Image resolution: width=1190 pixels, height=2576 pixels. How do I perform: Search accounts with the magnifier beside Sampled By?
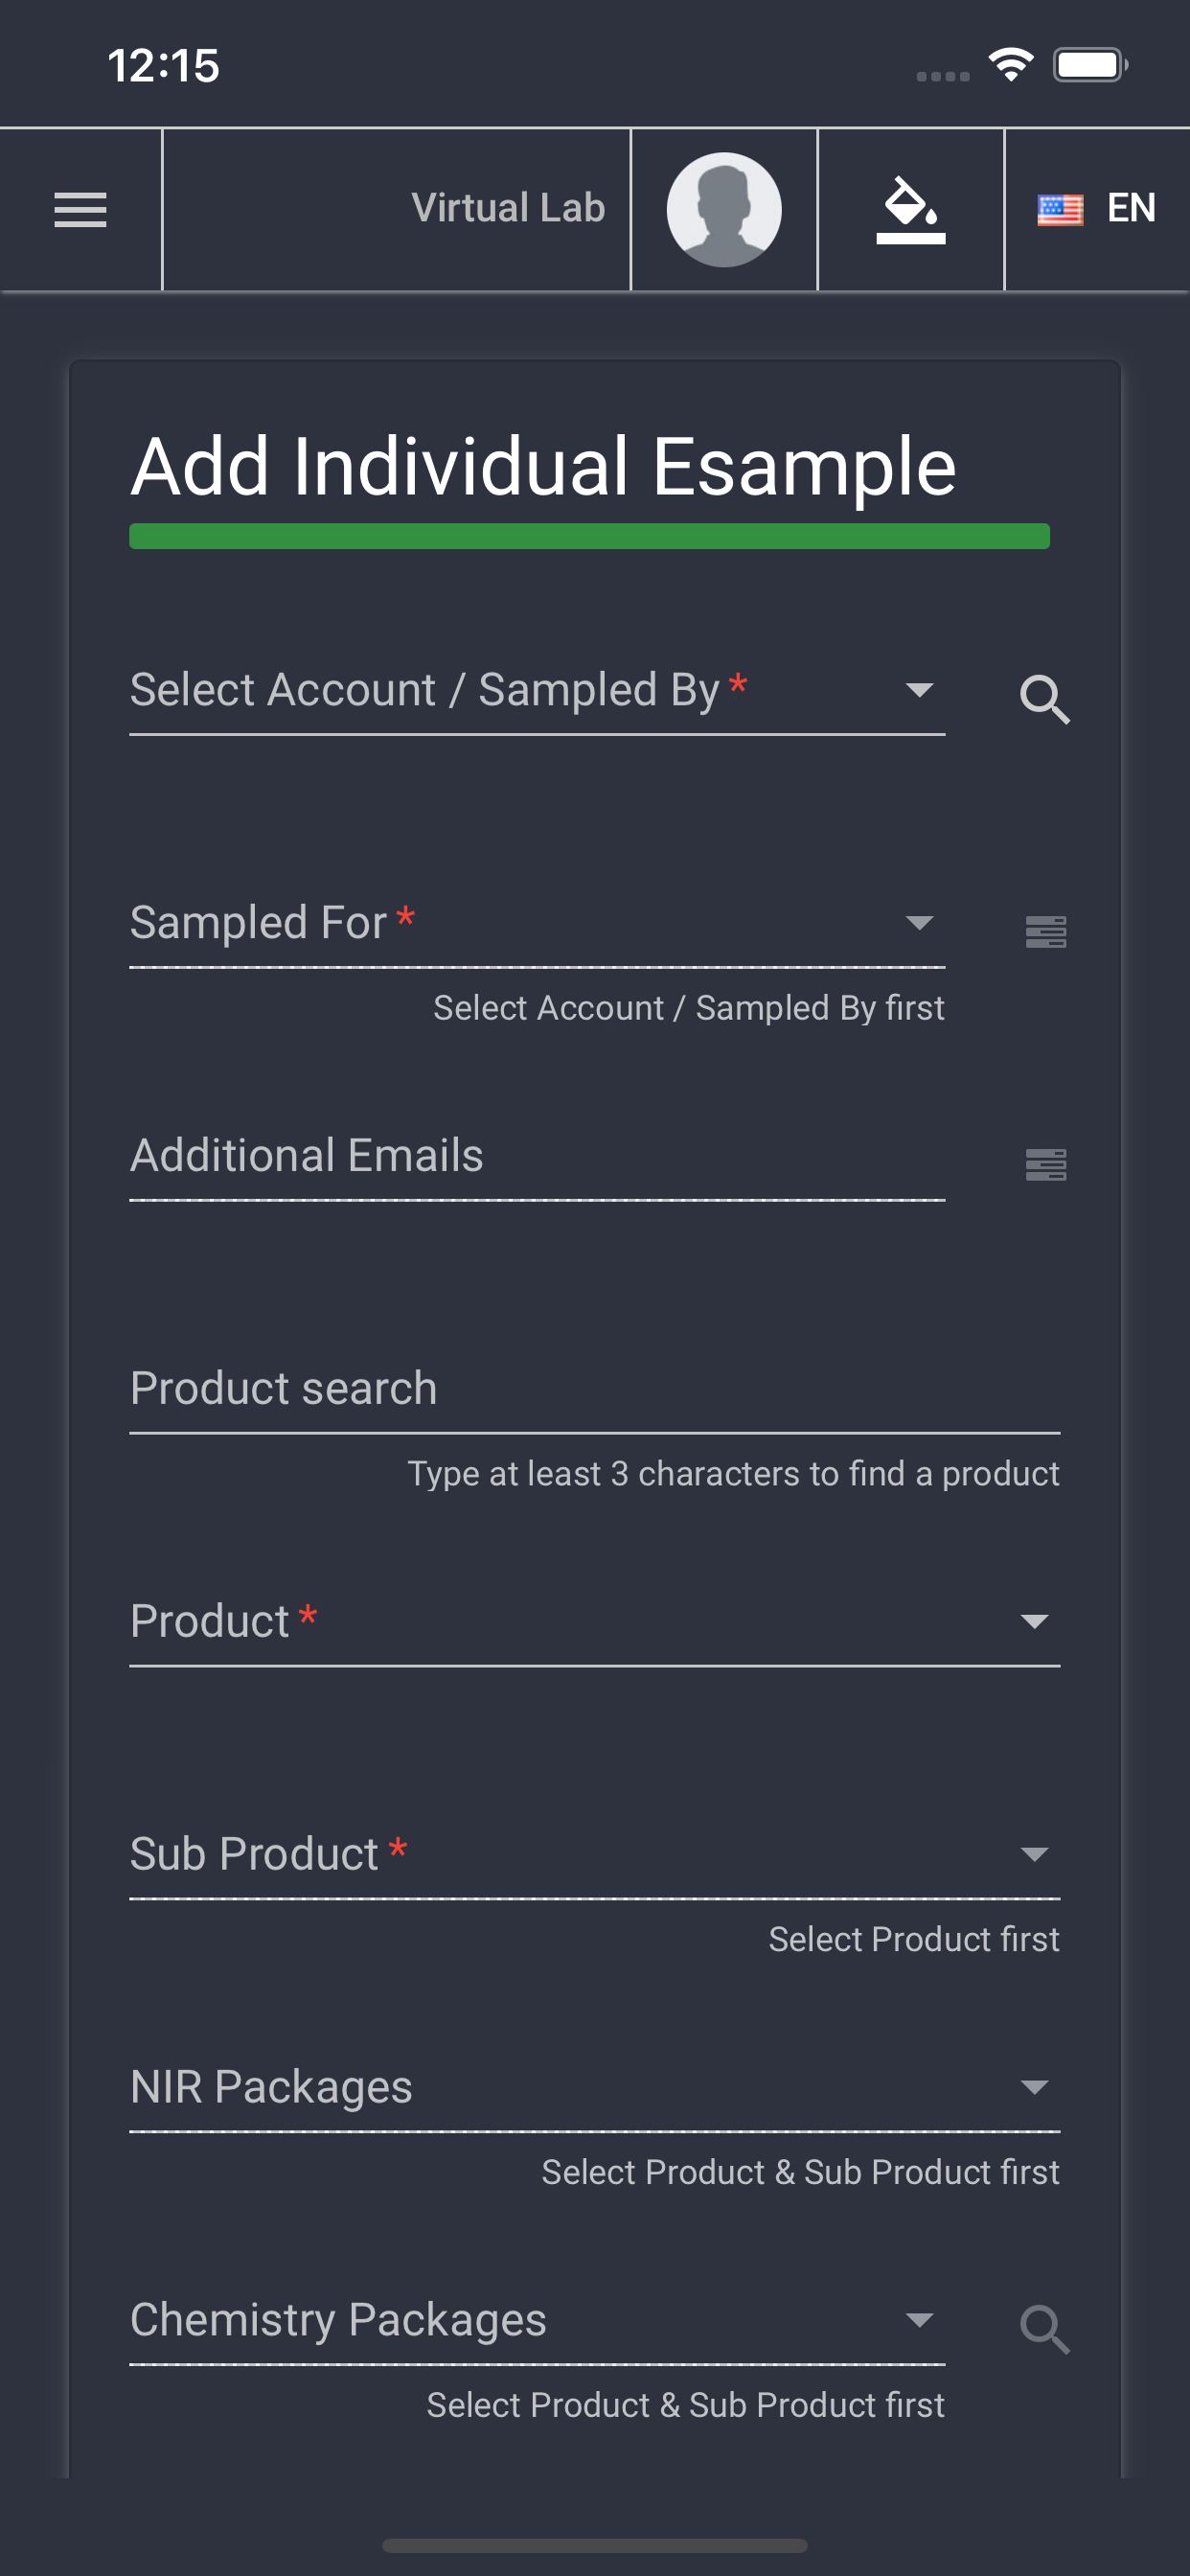pos(1045,699)
